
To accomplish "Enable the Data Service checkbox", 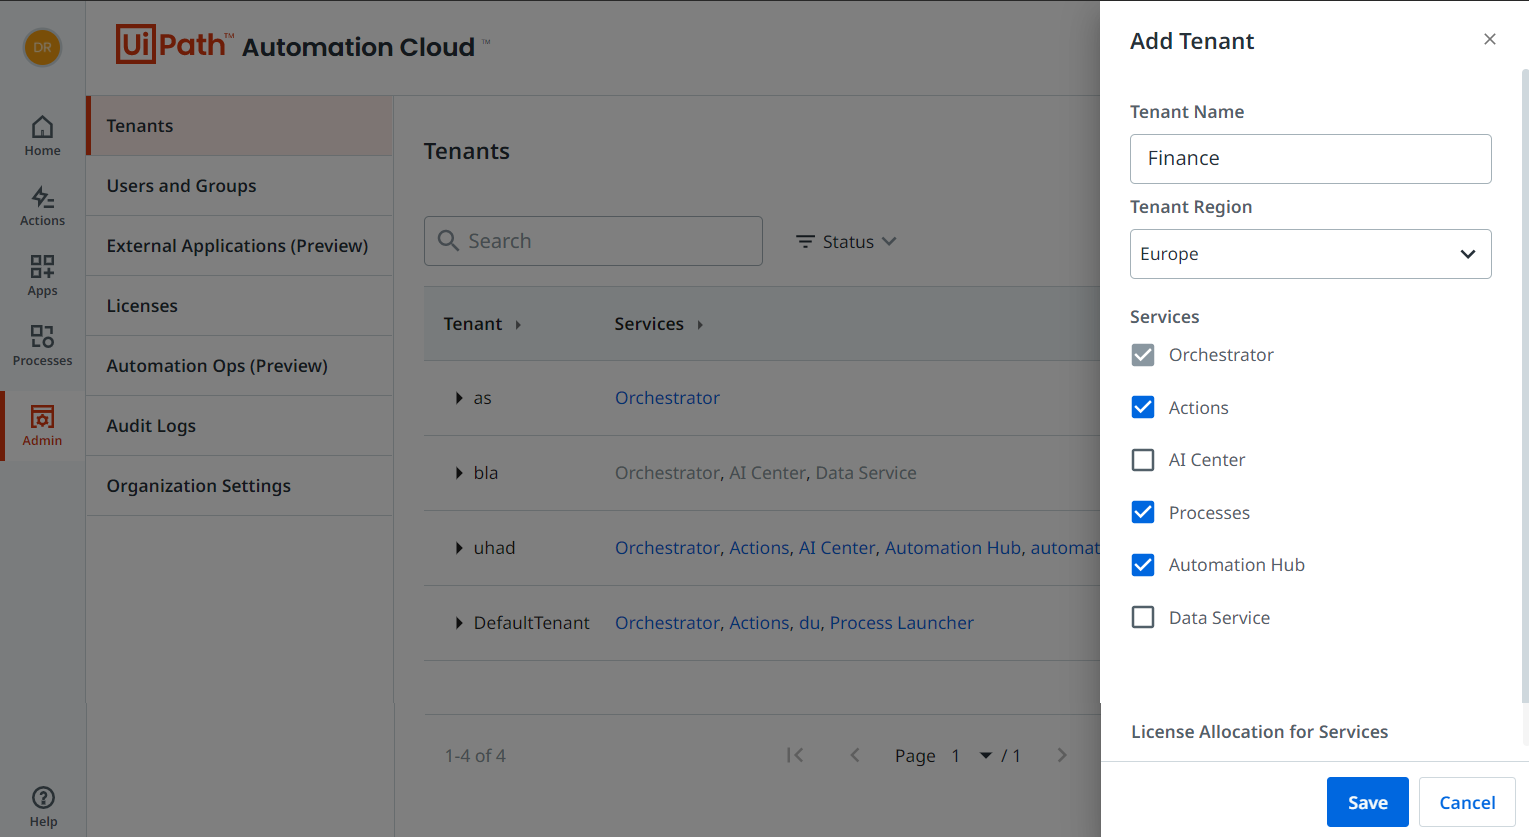I will click(x=1143, y=617).
